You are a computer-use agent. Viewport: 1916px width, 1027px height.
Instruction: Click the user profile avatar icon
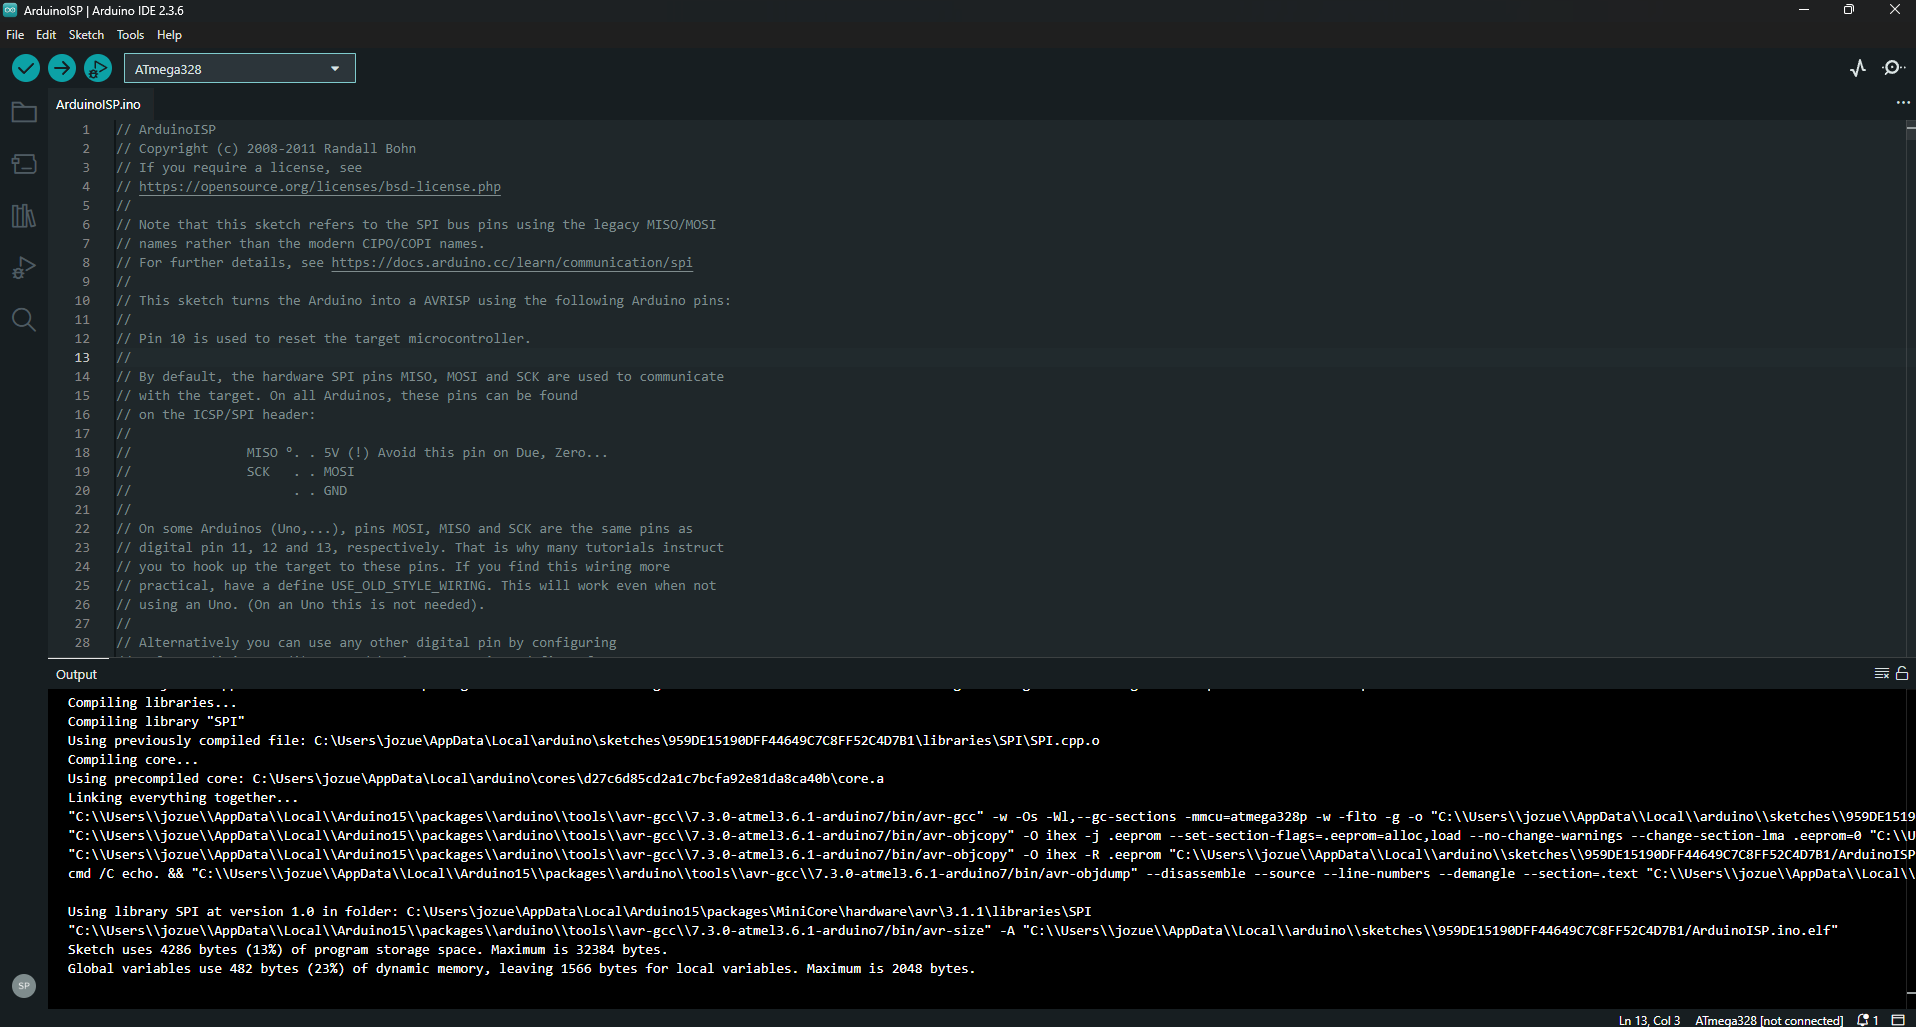point(24,986)
